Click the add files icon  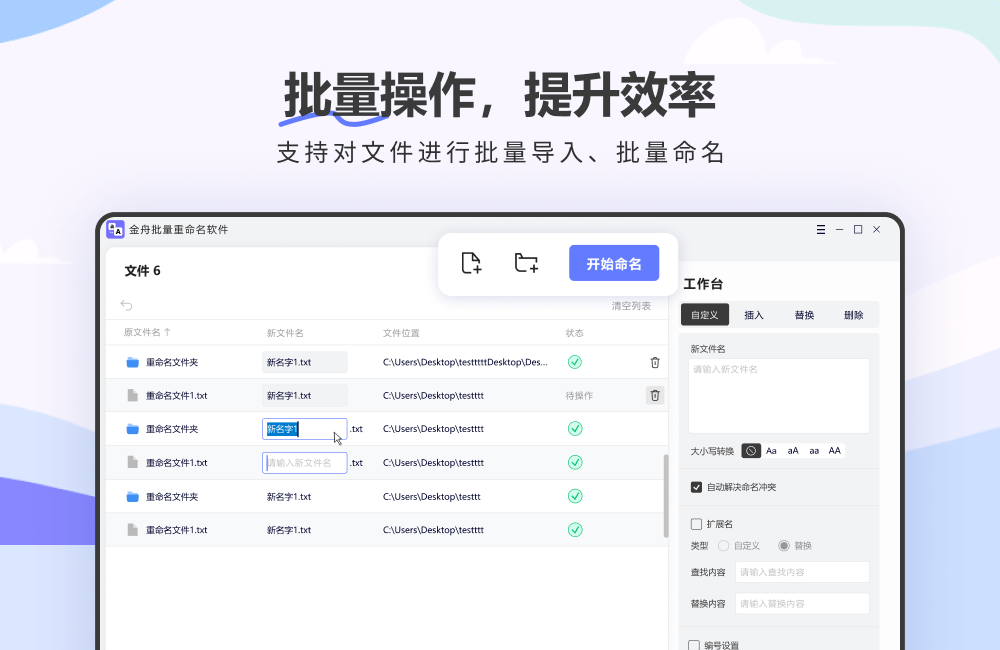(x=471, y=262)
